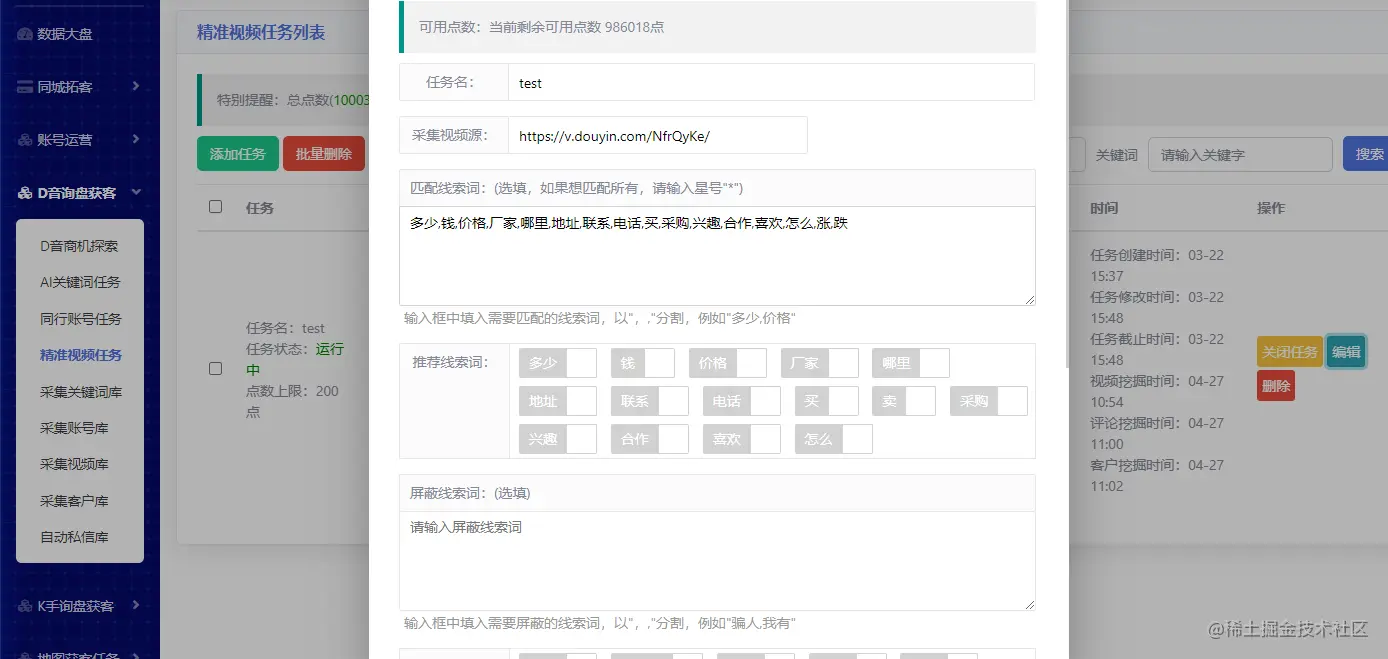Click the 数据大盘 sidebar label

point(65,34)
